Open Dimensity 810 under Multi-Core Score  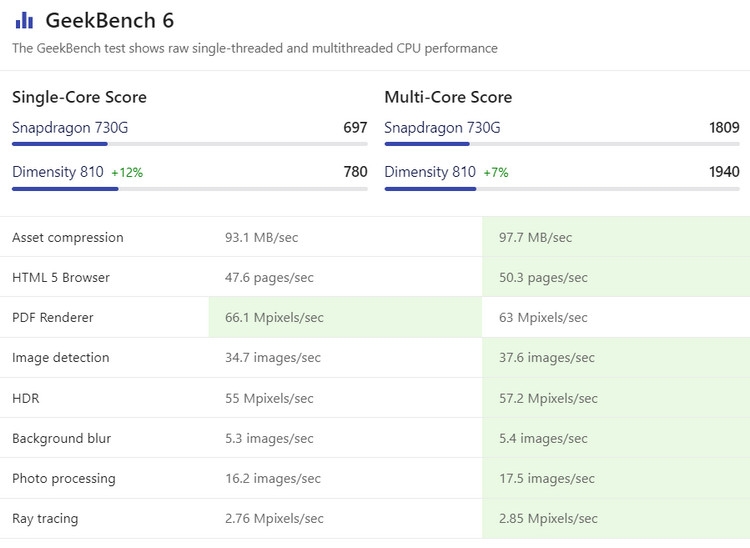click(x=430, y=172)
